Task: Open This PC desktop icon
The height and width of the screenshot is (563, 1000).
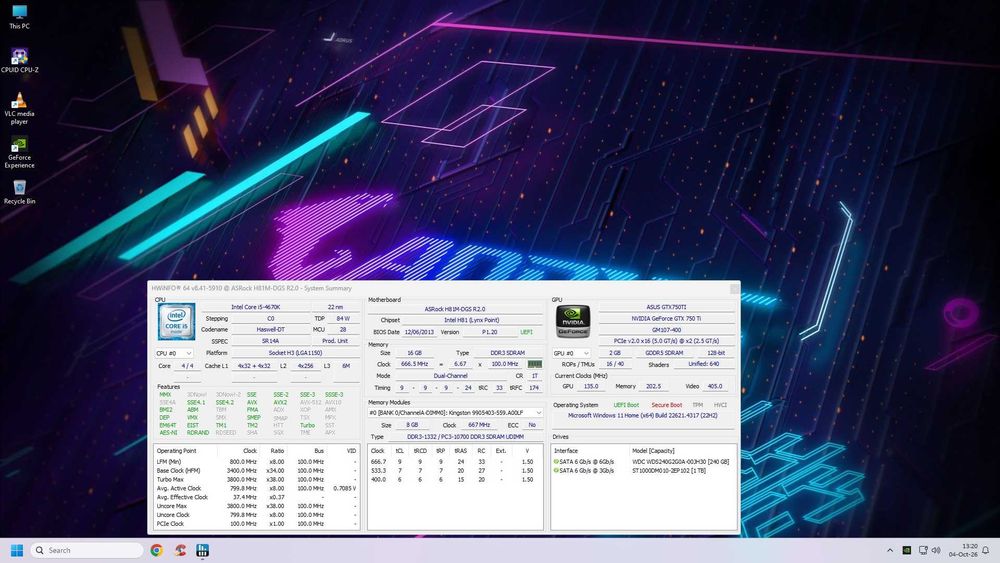Action: click(19, 17)
